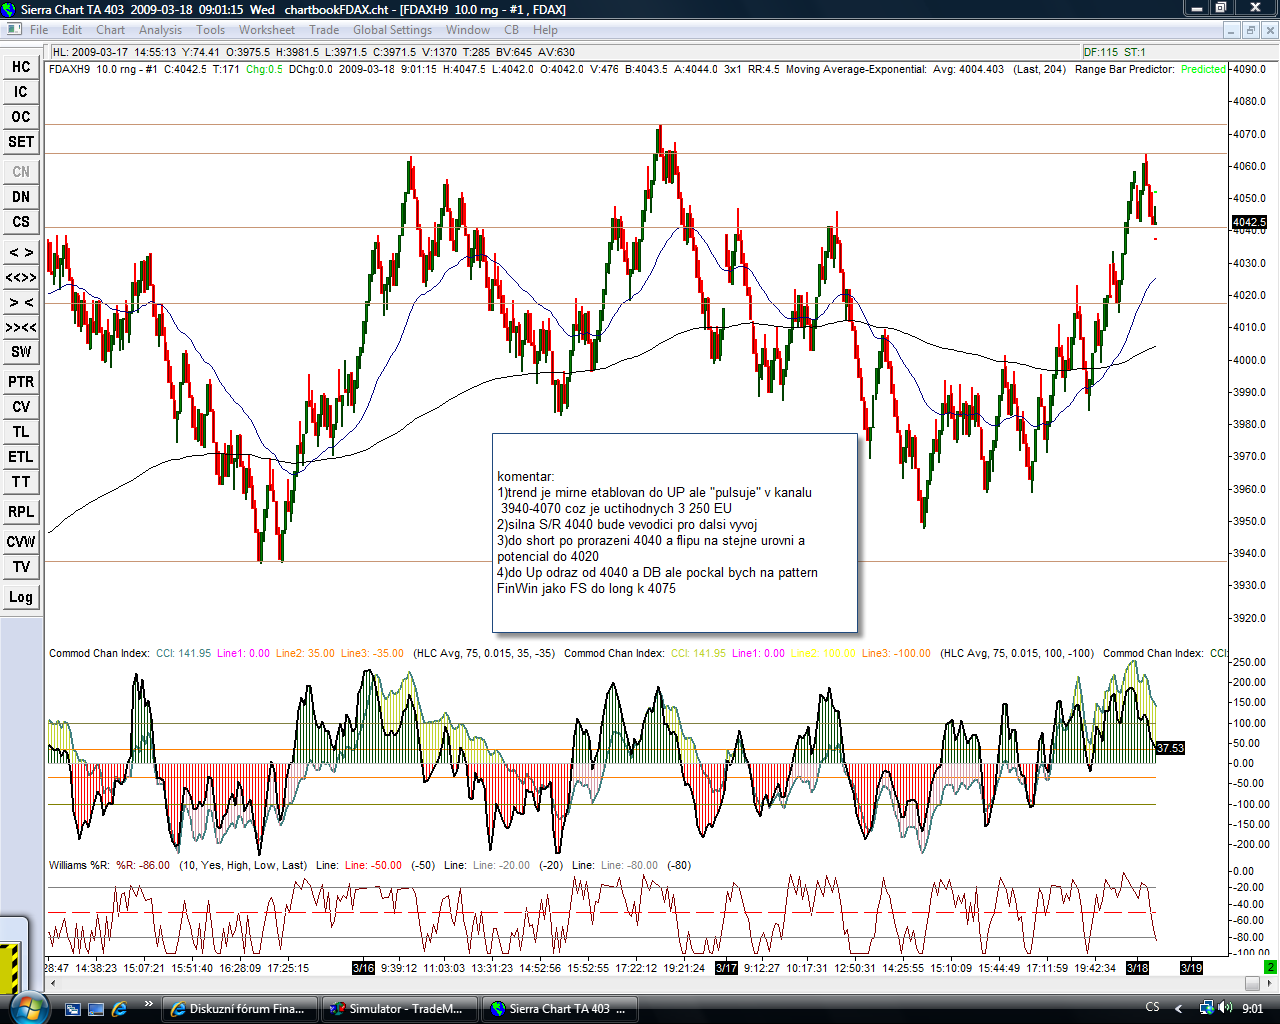1280x1024 pixels.
Task: Click the 'DF:115 ST:1' status text
Action: point(1115,52)
